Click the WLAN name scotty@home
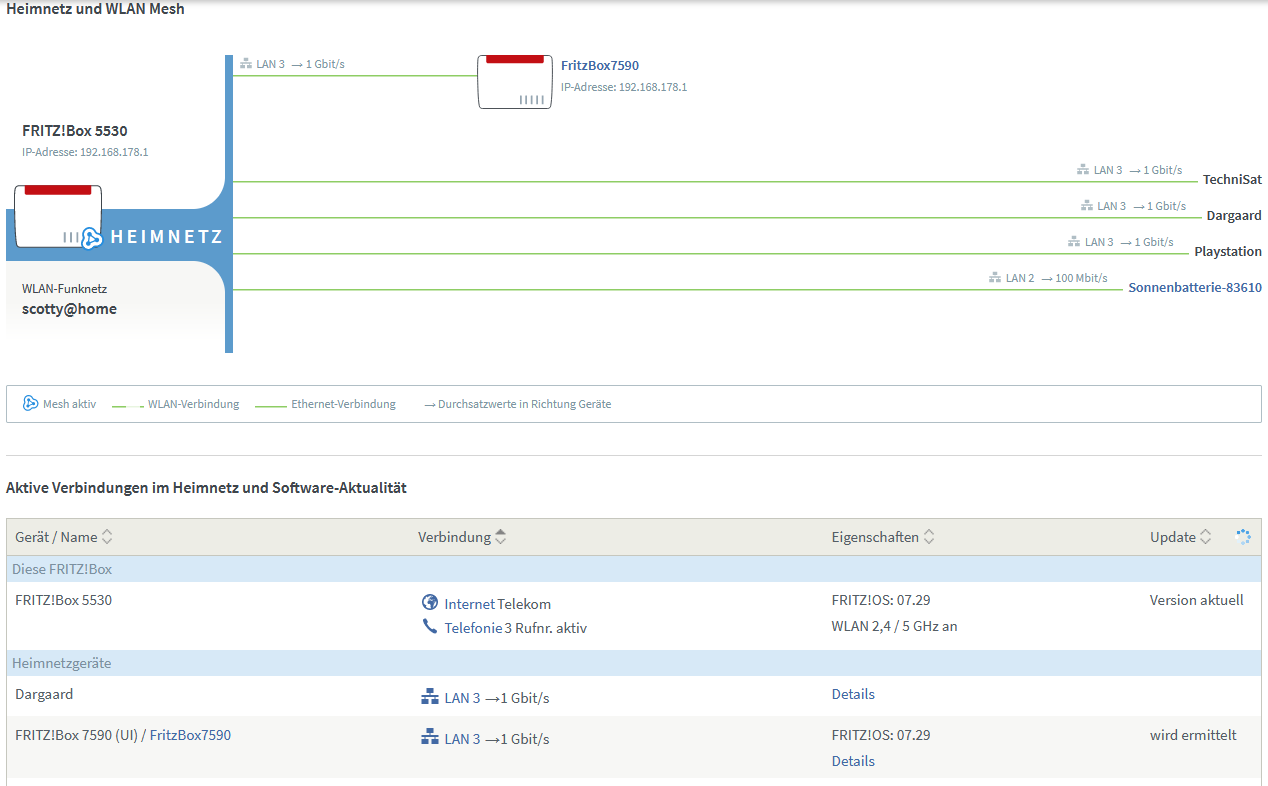Screen dimensions: 1268x786 69,309
